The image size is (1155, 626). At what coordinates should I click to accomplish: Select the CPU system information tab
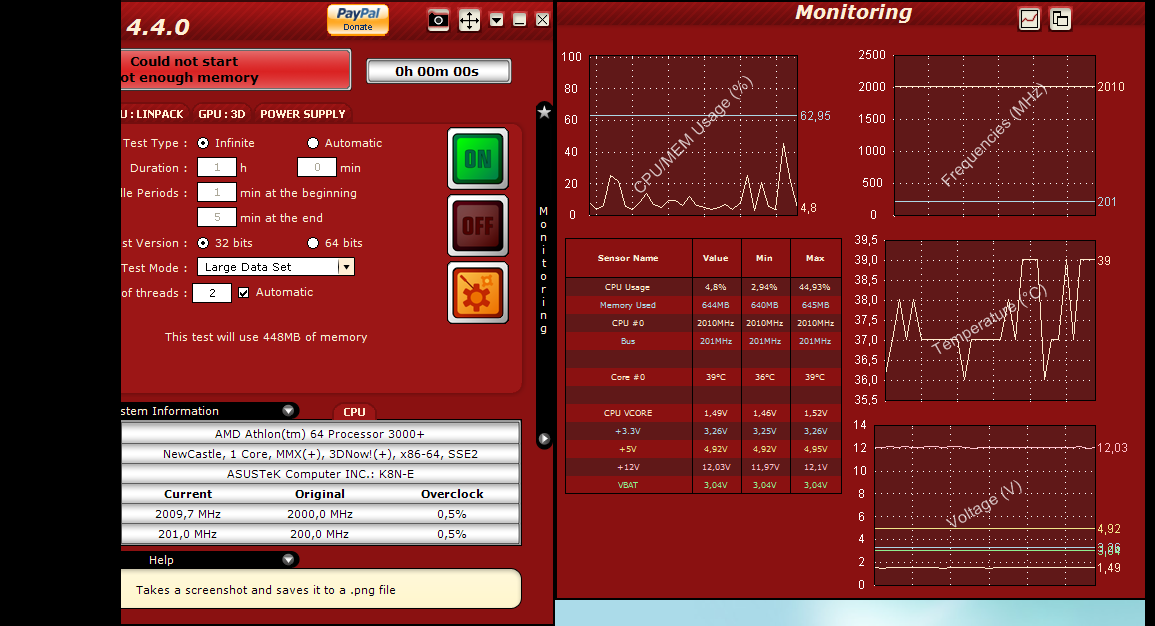pyautogui.click(x=354, y=412)
